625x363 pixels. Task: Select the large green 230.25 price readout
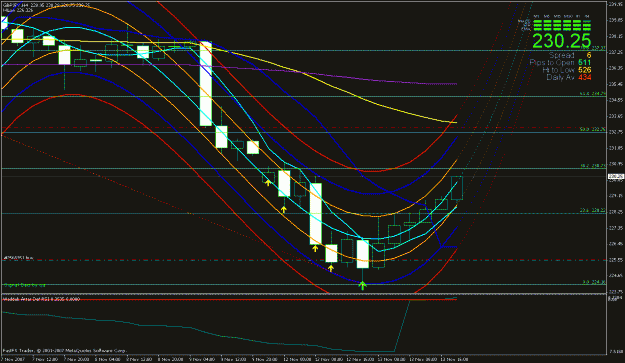click(561, 41)
